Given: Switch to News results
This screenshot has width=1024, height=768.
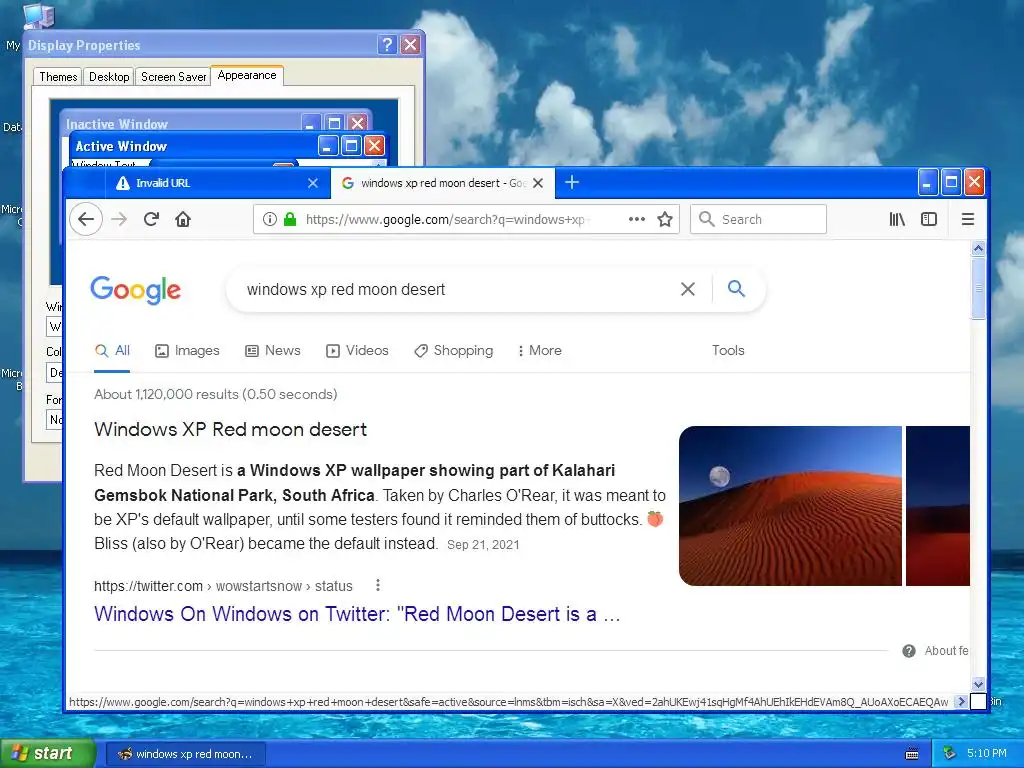Looking at the screenshot, I should click(272, 351).
